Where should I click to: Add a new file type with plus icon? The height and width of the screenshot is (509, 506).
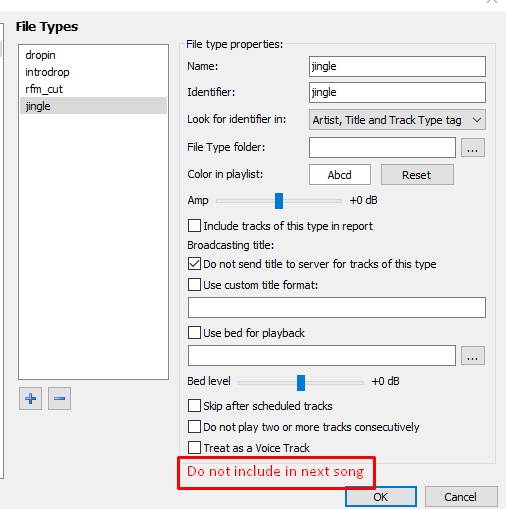tap(30, 398)
